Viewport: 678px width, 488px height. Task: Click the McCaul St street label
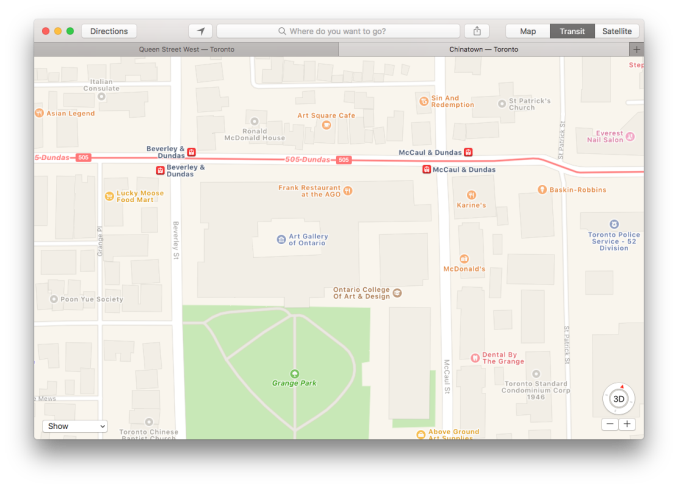[x=447, y=376]
